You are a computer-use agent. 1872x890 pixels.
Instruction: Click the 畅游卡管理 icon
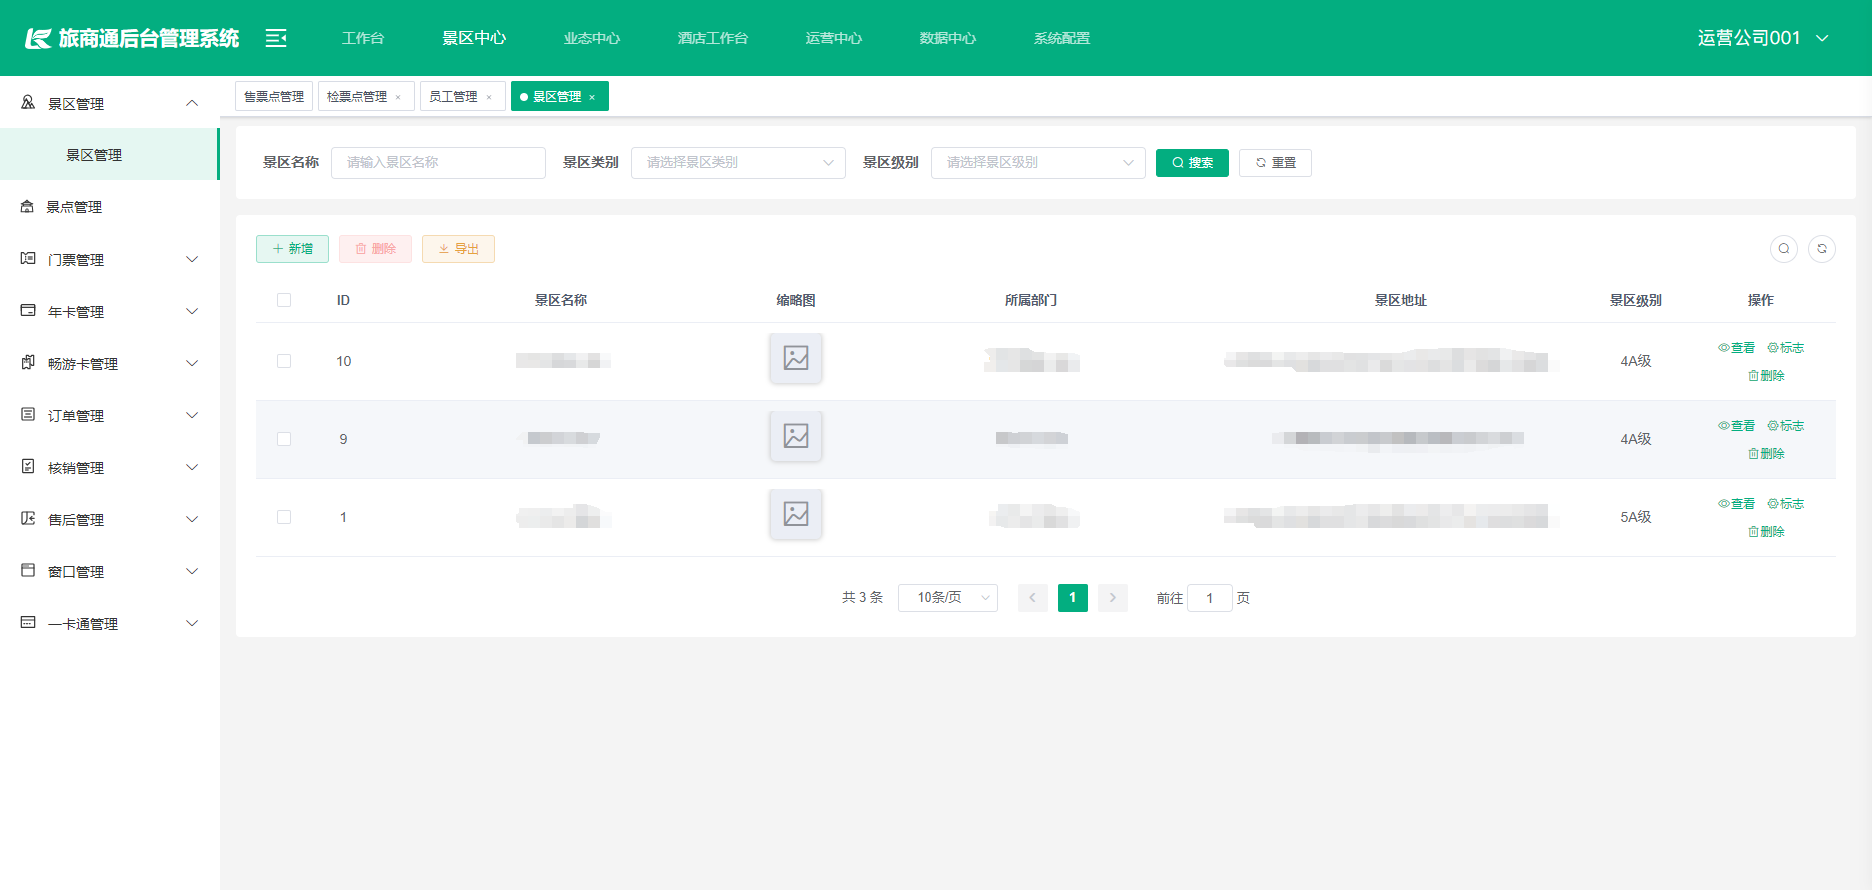point(28,363)
